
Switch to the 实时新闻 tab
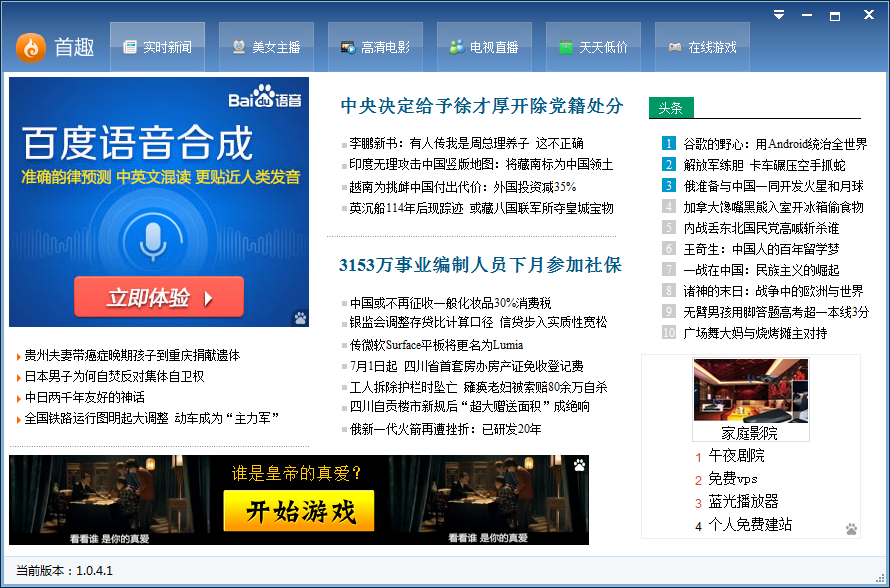[x=157, y=47]
